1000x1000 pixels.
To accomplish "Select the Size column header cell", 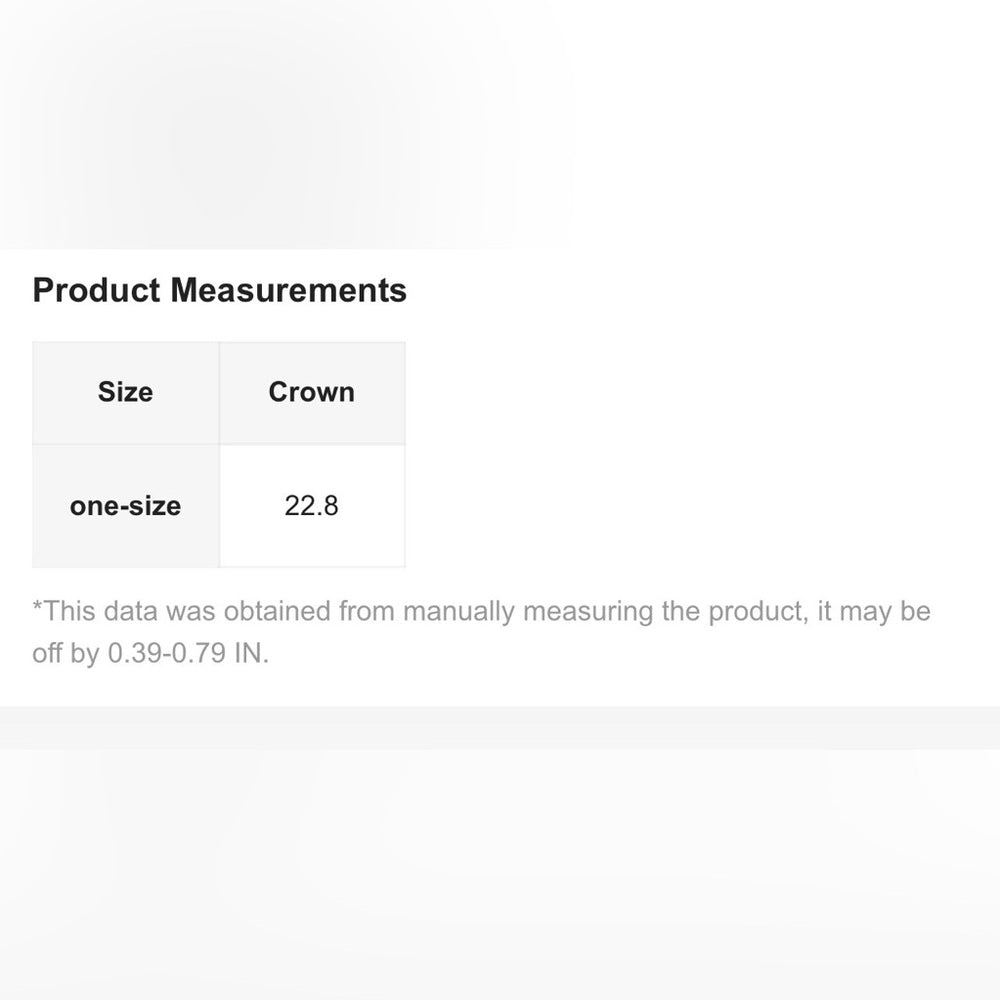I will (x=126, y=392).
